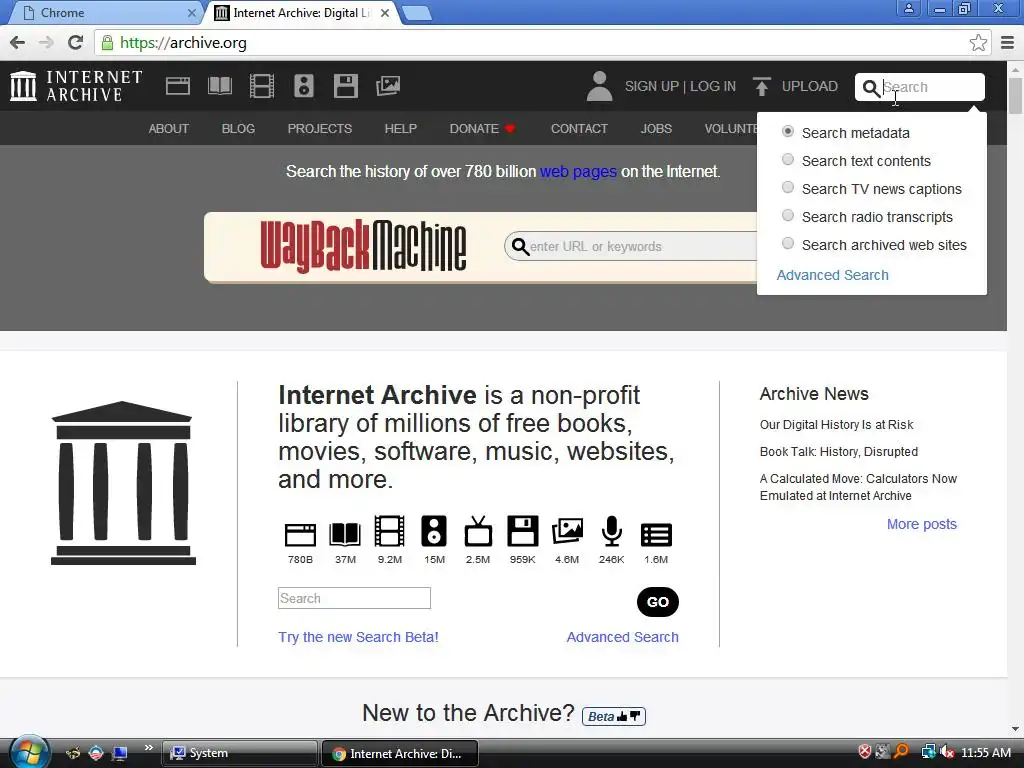Click the upload arrow icon

761,86
